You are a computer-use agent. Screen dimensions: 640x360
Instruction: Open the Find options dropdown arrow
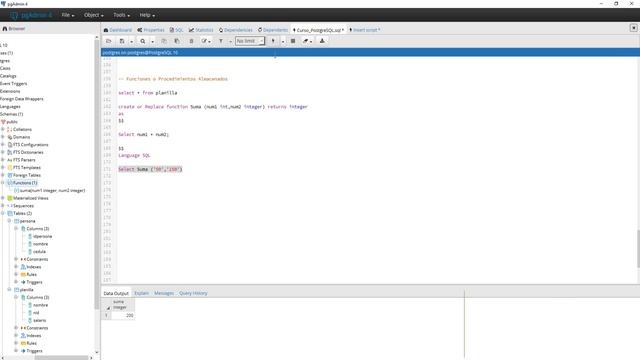tap(153, 41)
